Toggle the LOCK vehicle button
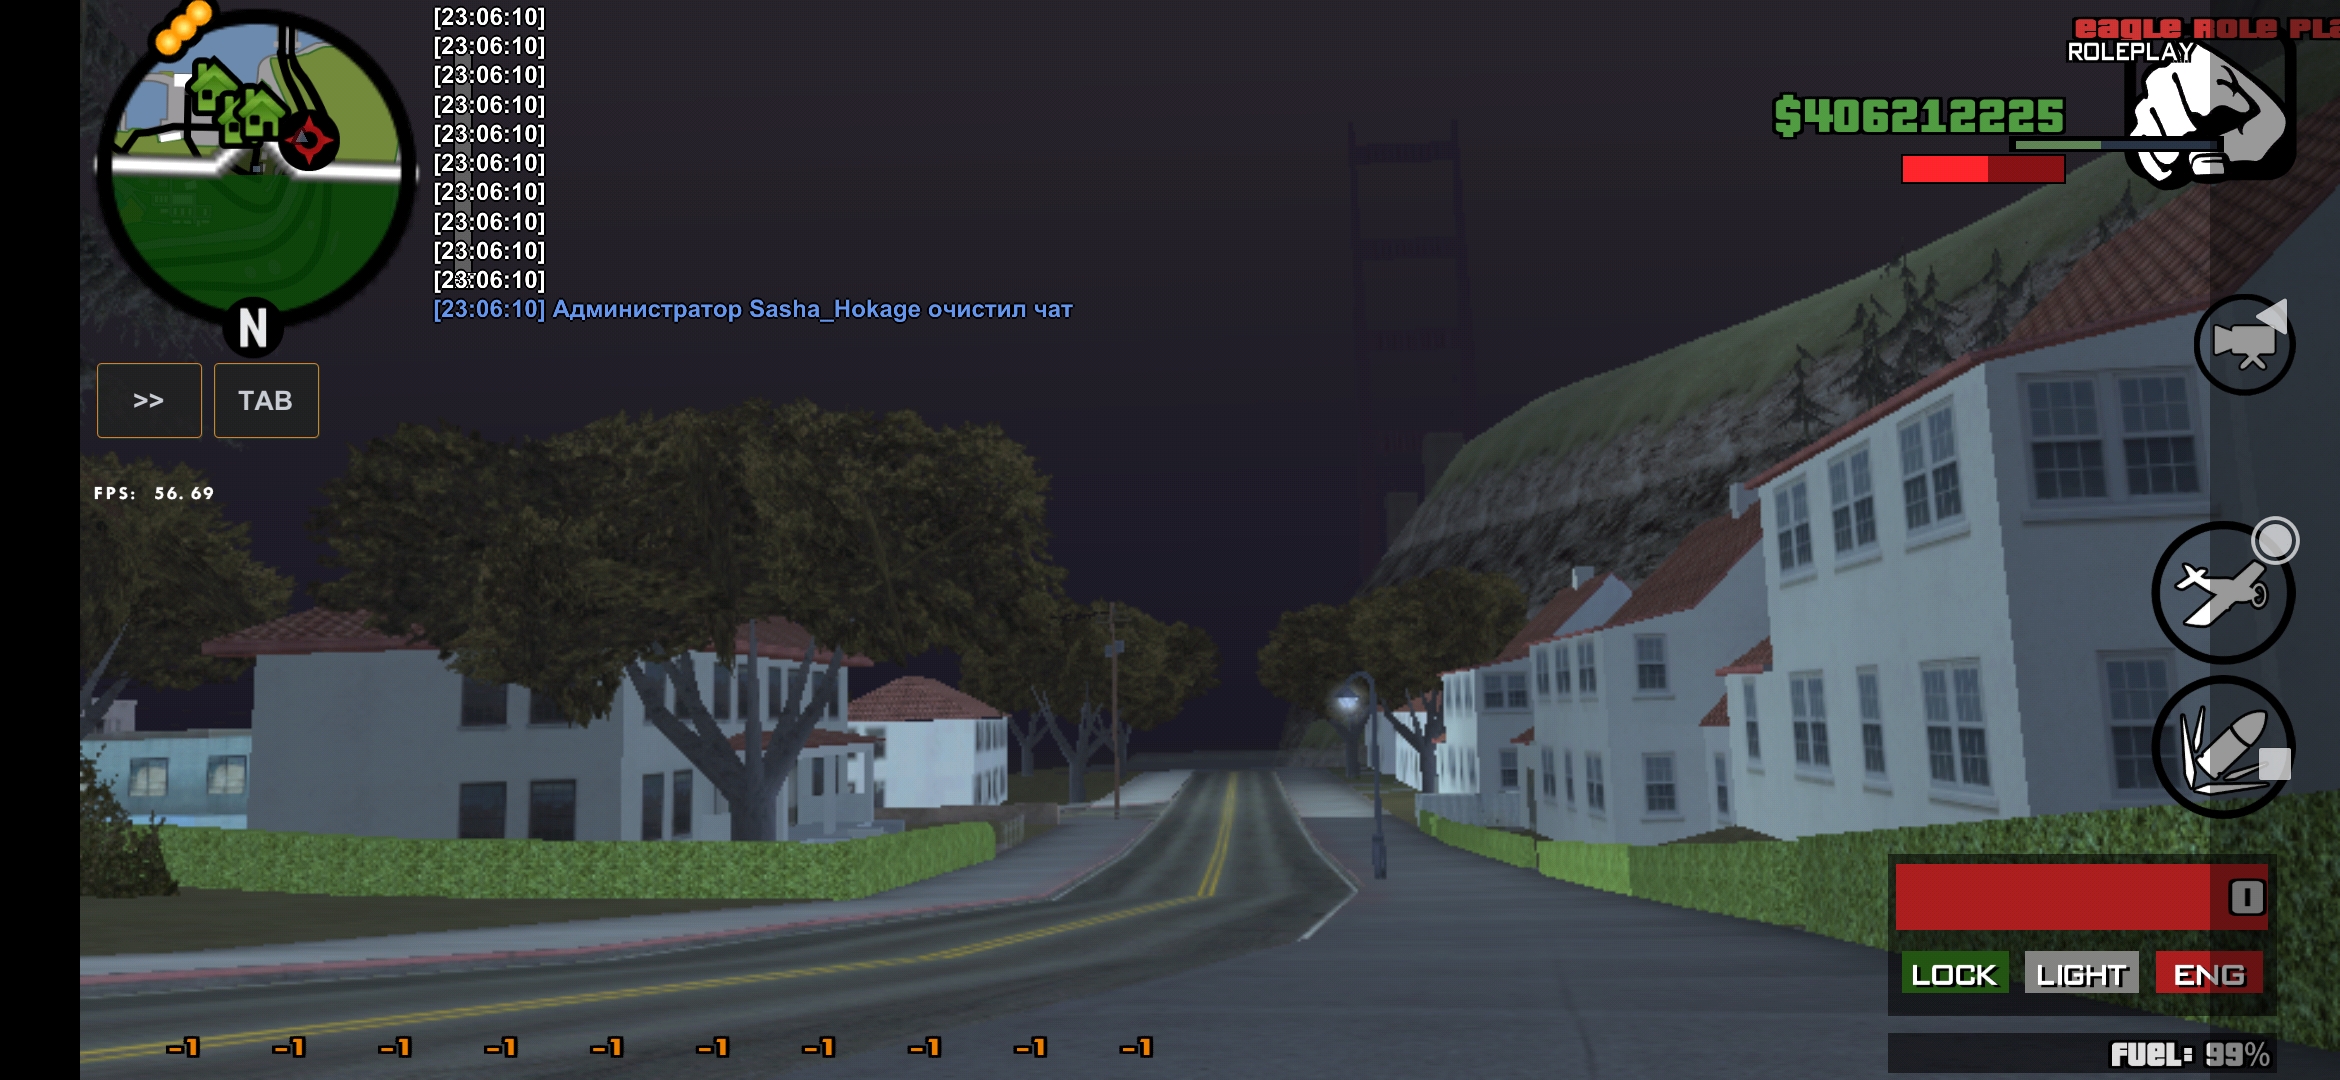Viewport: 2340px width, 1080px height. tap(1954, 973)
